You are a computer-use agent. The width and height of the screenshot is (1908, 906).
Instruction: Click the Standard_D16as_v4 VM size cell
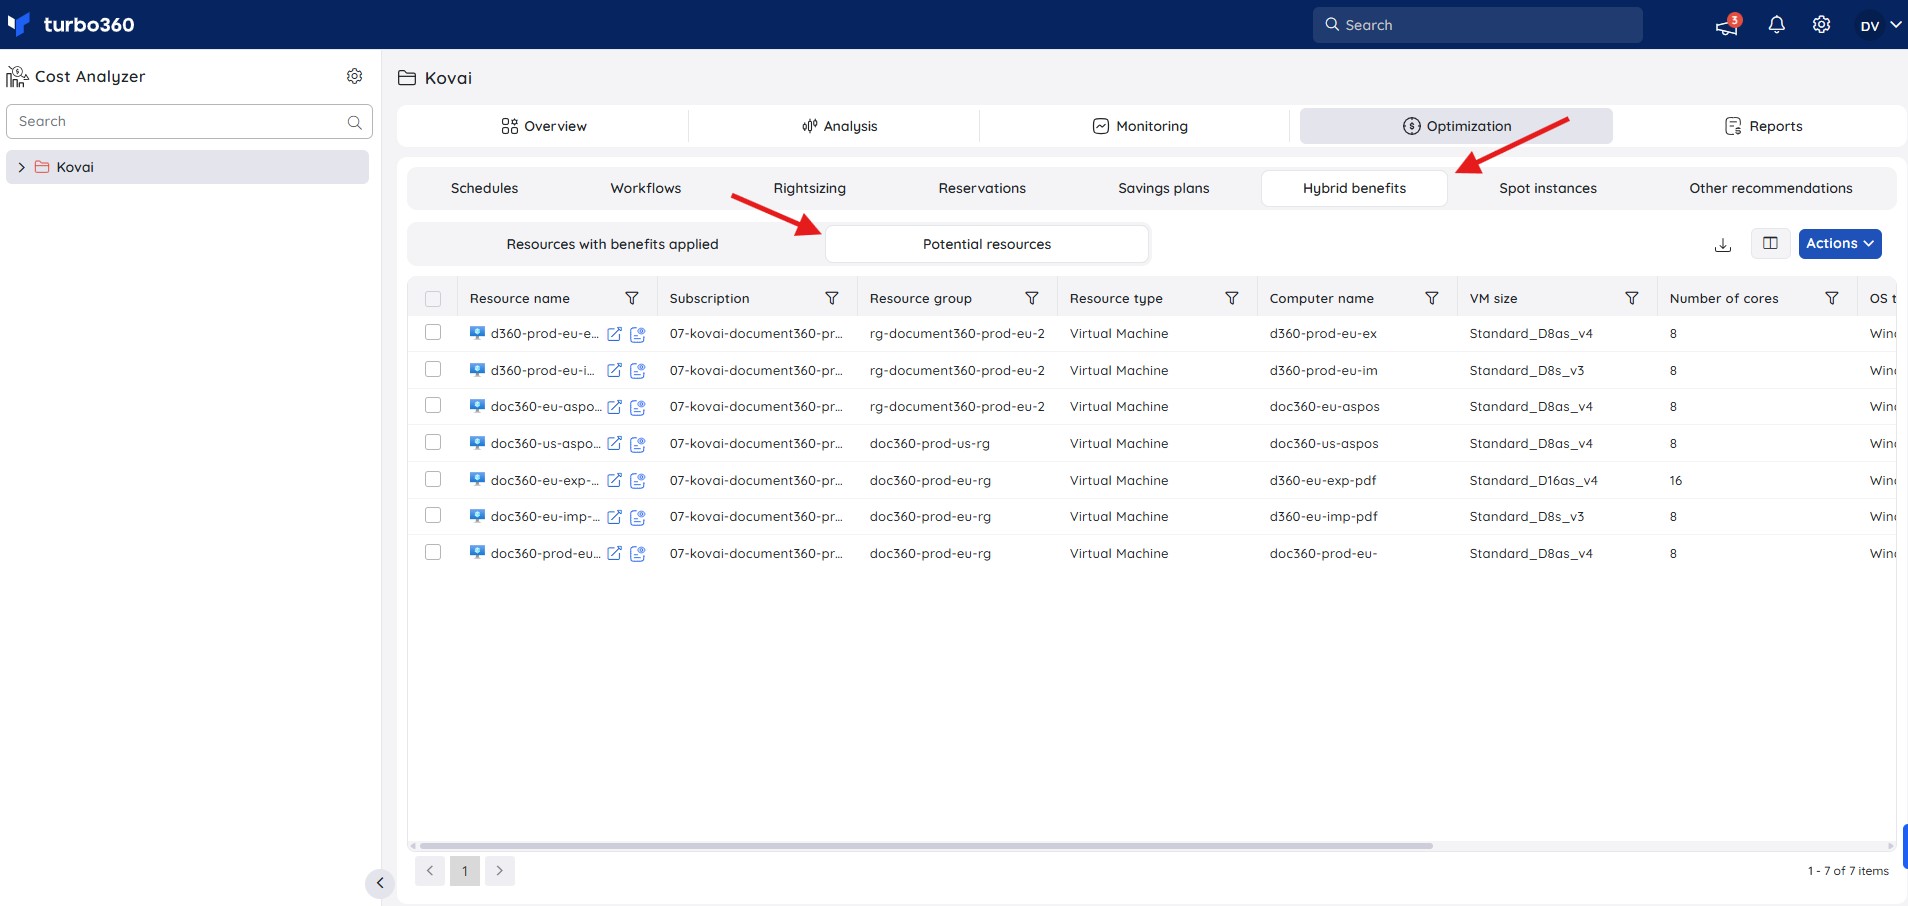(x=1533, y=481)
